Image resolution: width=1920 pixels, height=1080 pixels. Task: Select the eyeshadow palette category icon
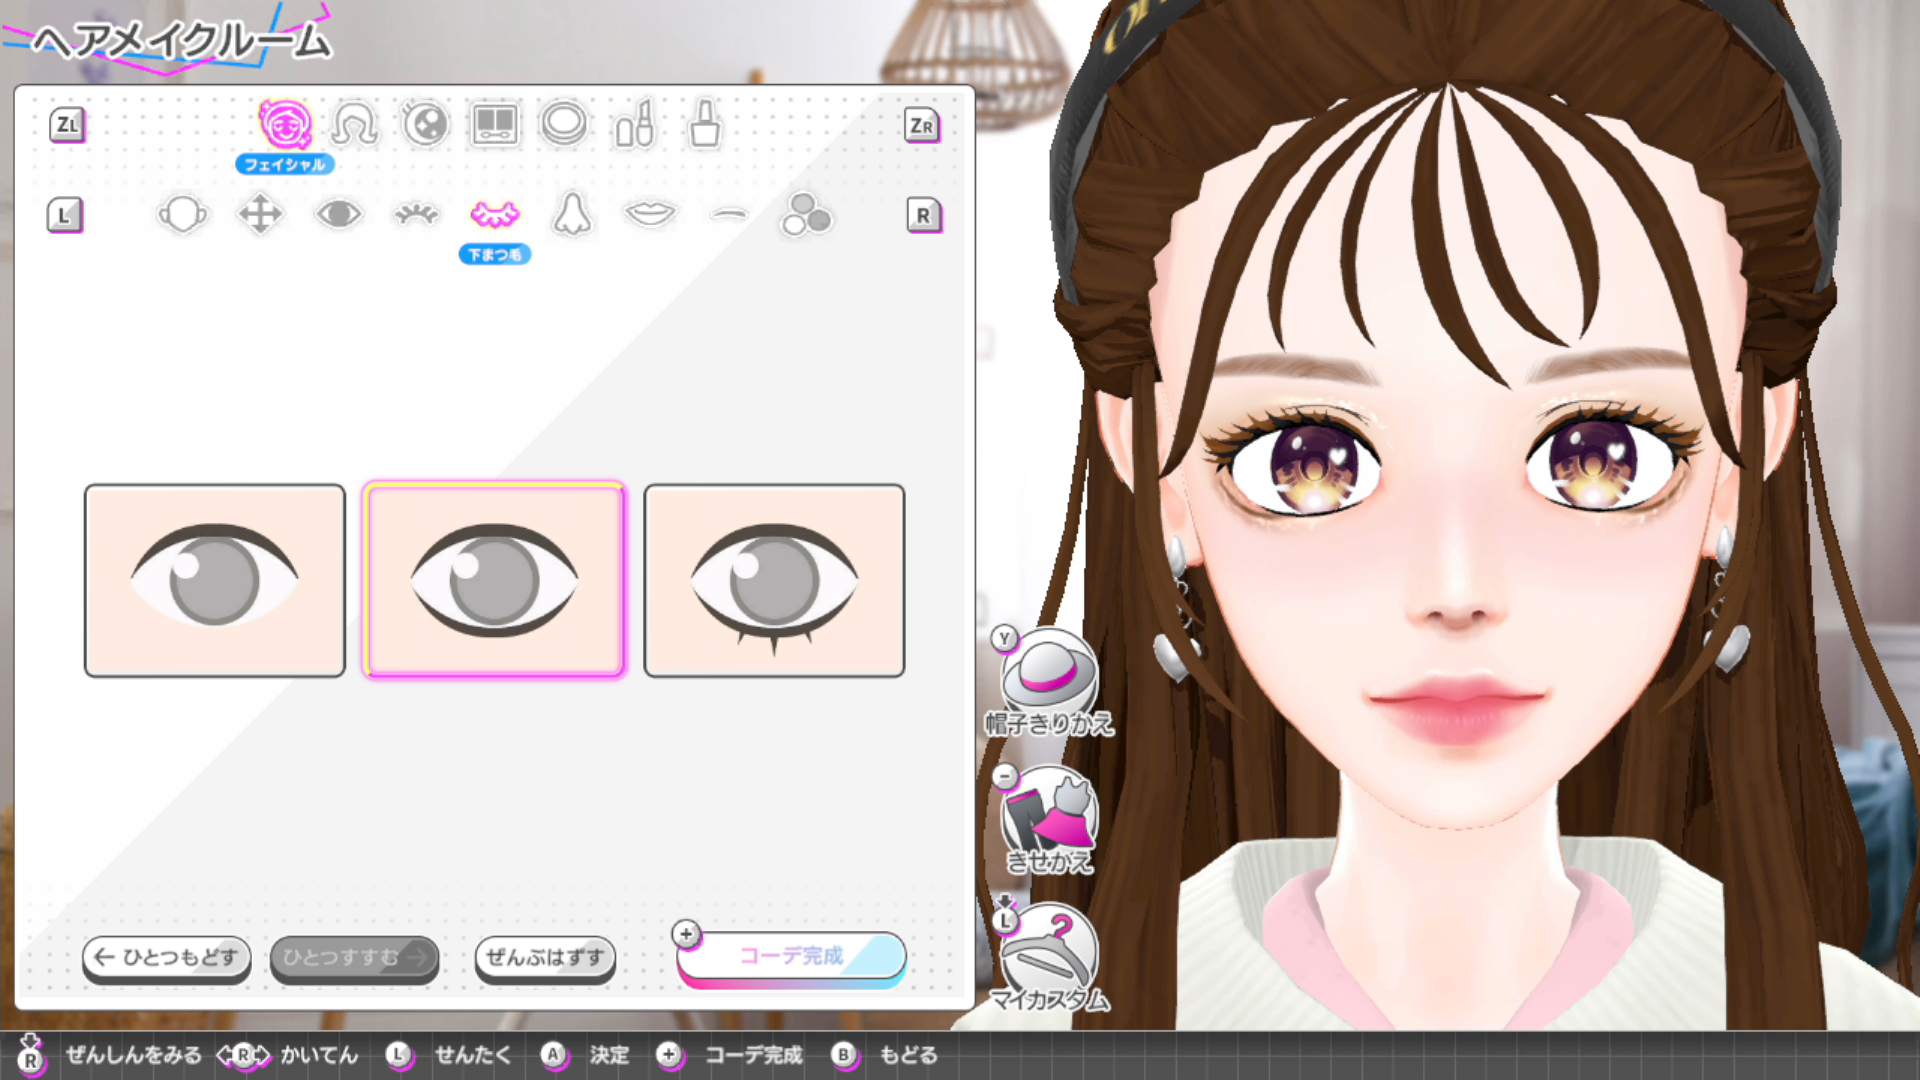point(495,125)
